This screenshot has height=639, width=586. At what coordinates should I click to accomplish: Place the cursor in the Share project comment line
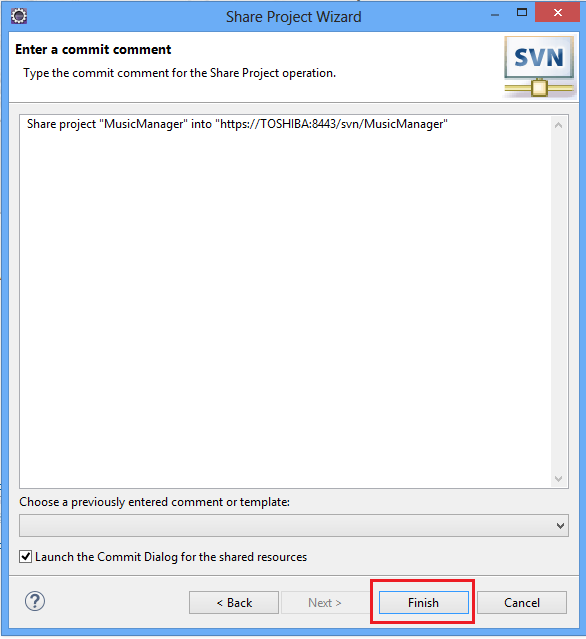point(237,124)
